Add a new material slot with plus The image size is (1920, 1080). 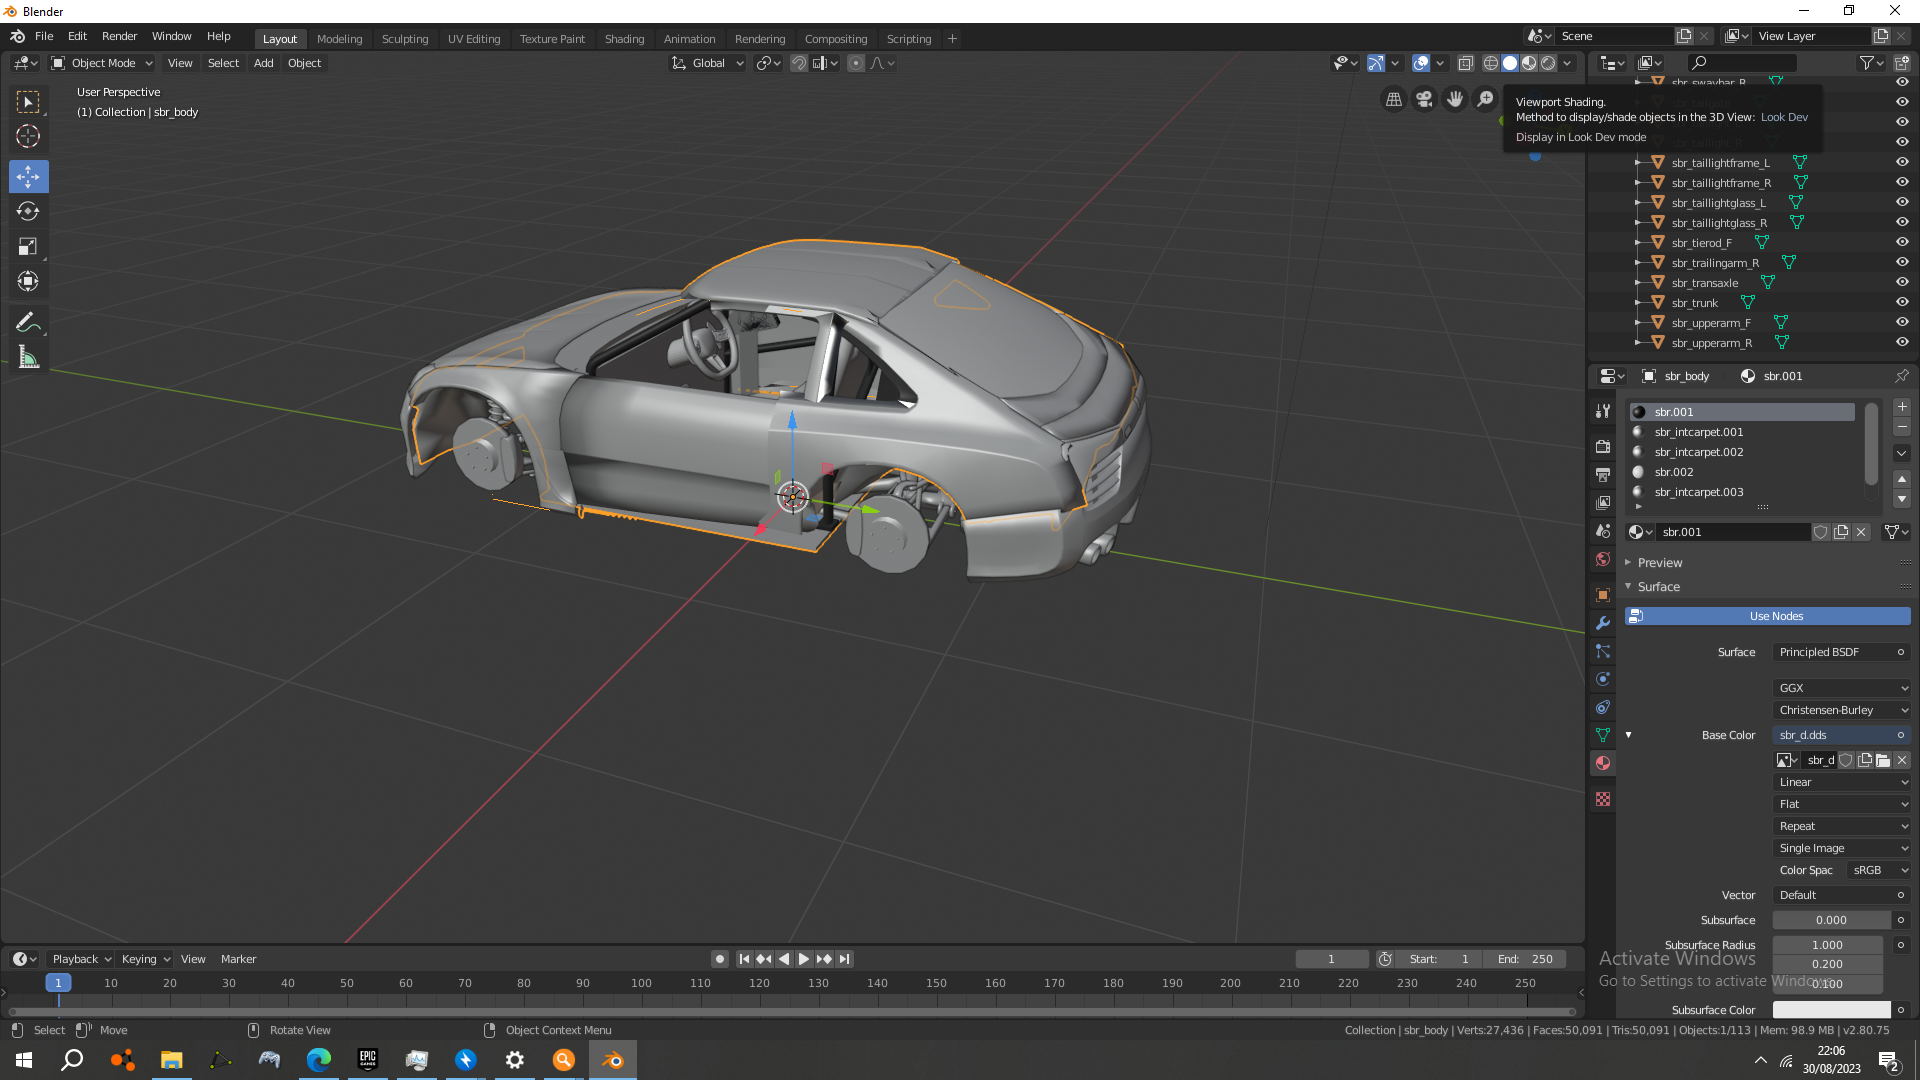coord(1902,407)
